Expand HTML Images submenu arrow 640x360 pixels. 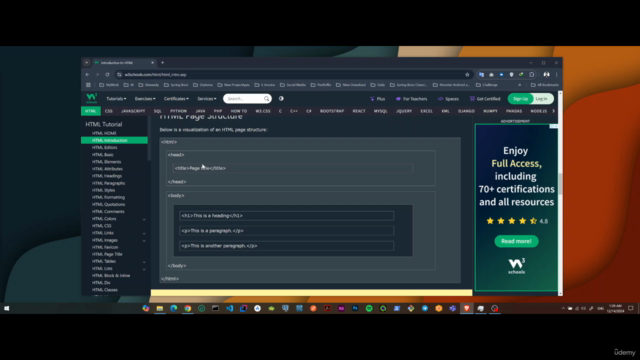click(x=144, y=241)
